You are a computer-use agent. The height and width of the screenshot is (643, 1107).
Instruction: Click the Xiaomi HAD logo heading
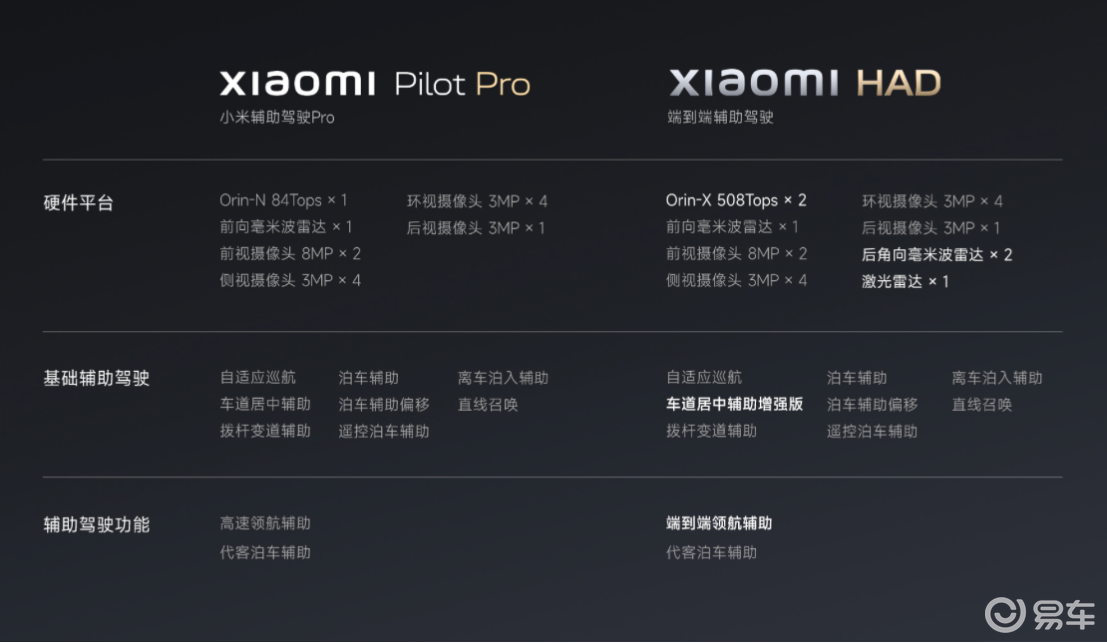click(805, 83)
